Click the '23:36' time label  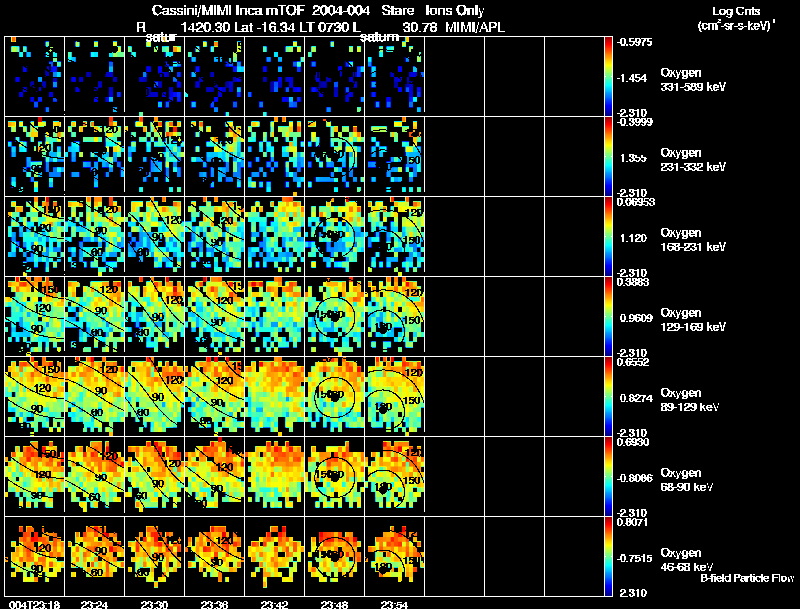[214, 604]
